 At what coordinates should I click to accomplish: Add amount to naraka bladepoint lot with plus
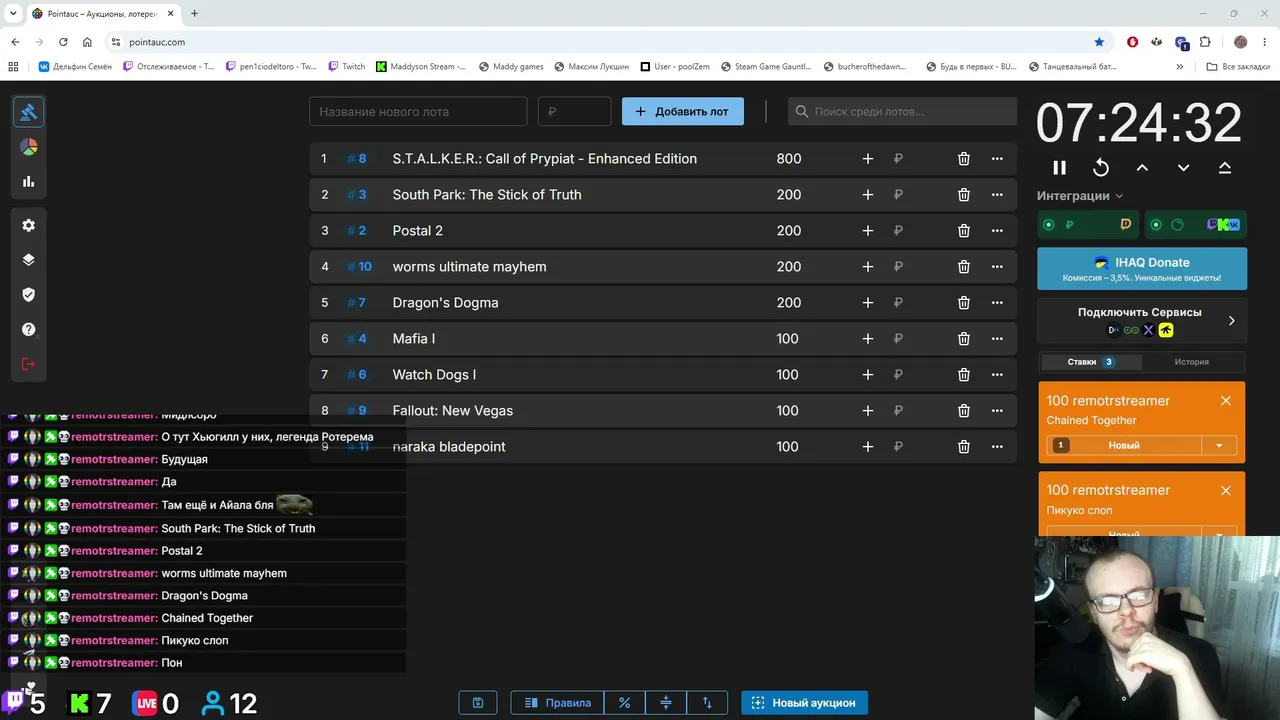868,447
